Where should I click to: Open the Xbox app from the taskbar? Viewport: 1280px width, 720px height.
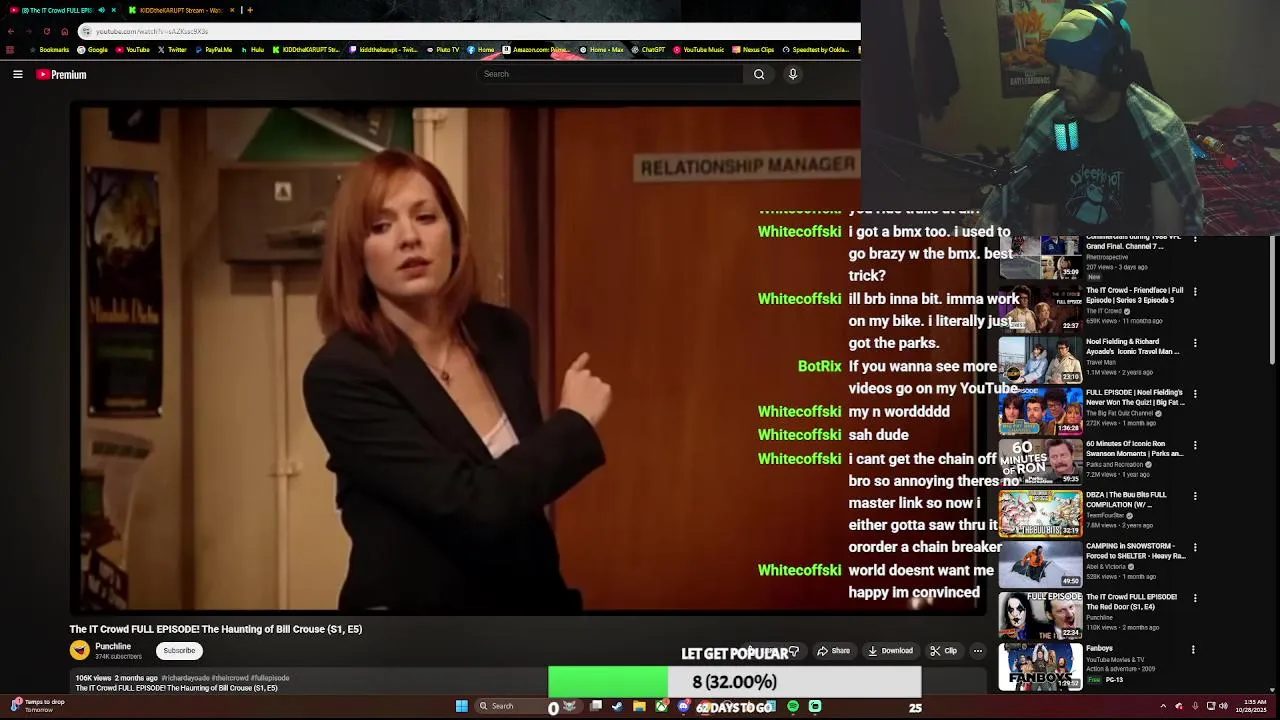click(x=662, y=706)
